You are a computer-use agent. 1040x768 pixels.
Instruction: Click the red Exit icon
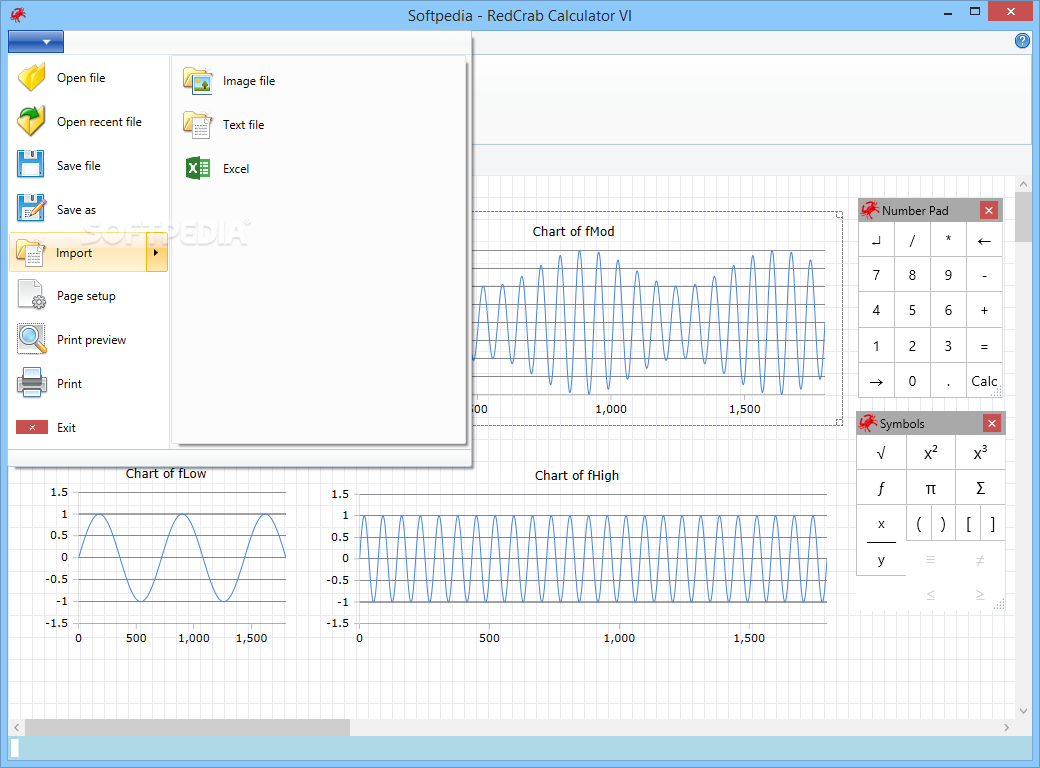tap(32, 428)
